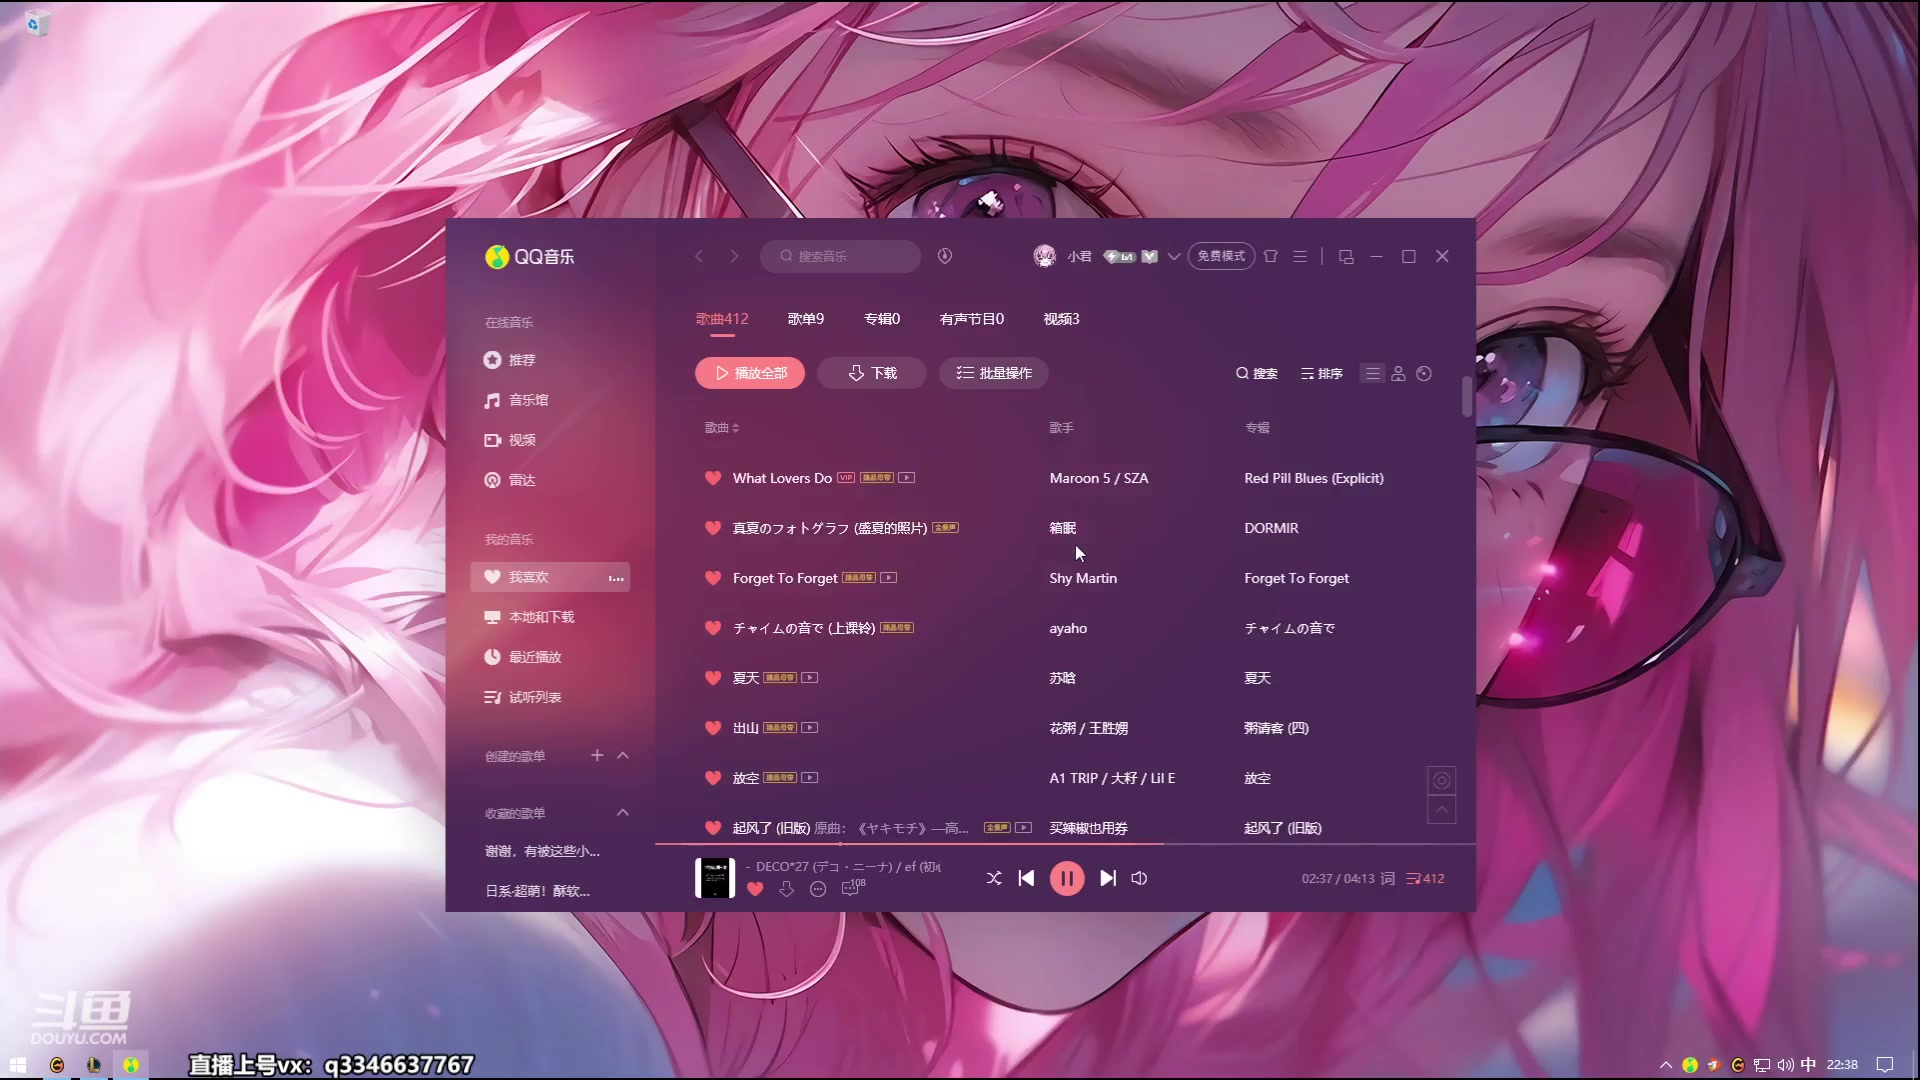The image size is (1920, 1080).
Task: Open the 视频 section in sidebar
Action: coord(521,439)
